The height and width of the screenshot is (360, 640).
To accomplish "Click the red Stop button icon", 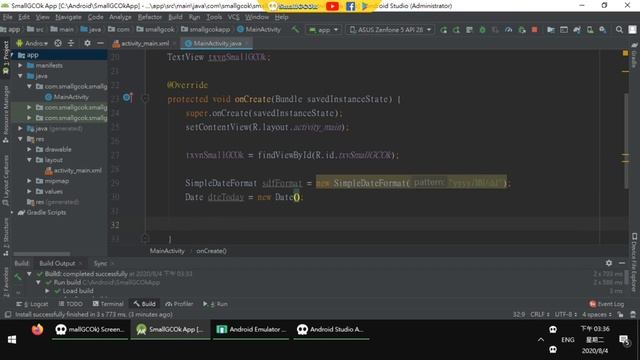I will tap(534, 30).
